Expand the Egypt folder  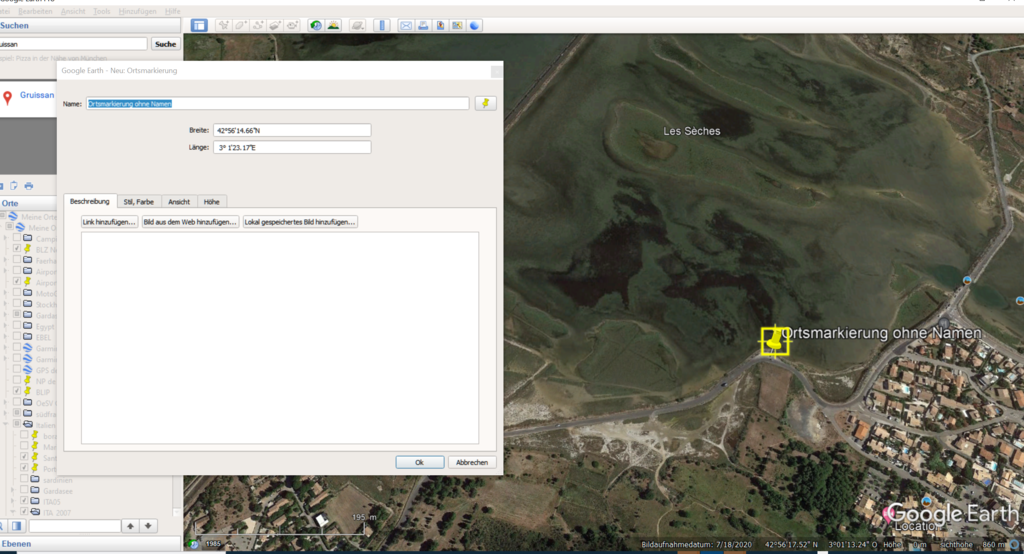click(x=5, y=325)
